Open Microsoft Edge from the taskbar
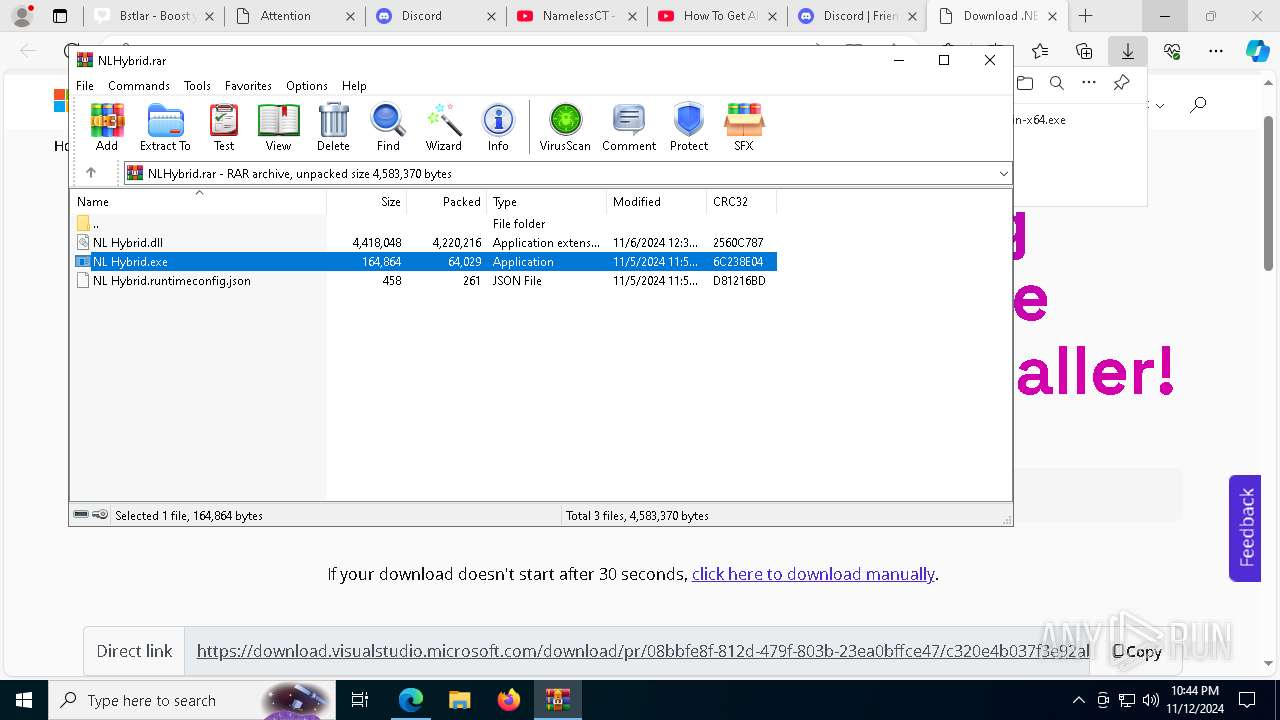Image resolution: width=1280 pixels, height=720 pixels. 410,700
